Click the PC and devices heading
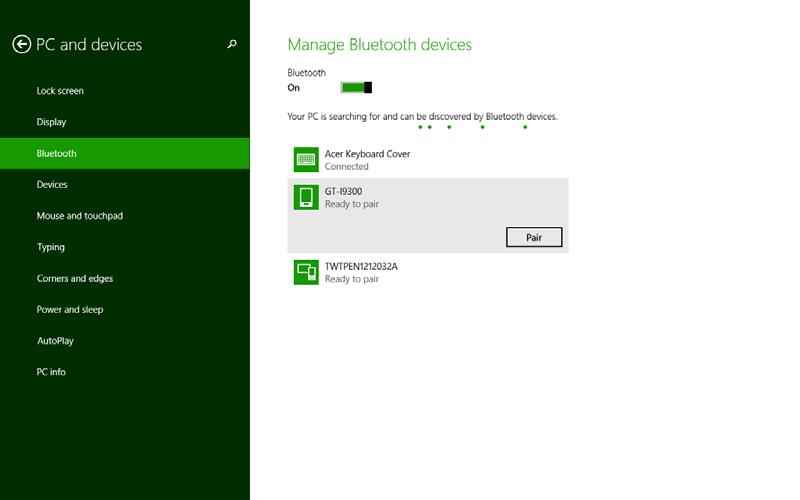The height and width of the screenshot is (500, 800). (89, 44)
